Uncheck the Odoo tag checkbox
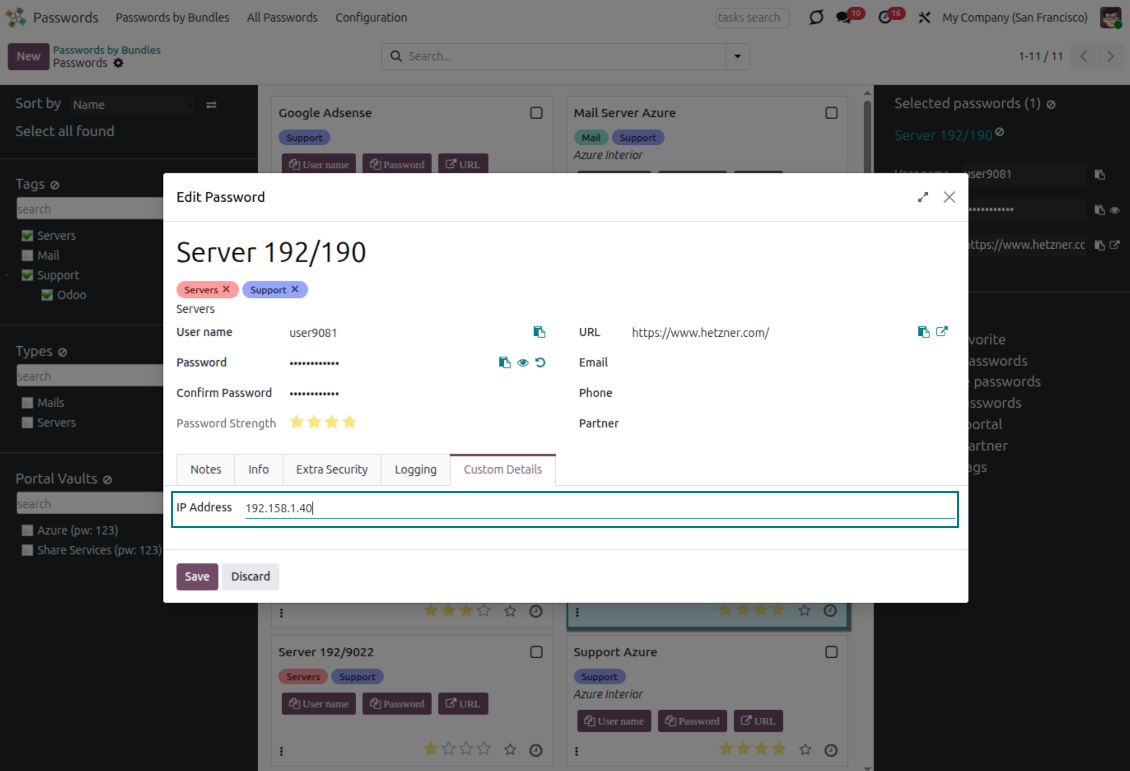The height and width of the screenshot is (771, 1130). [x=47, y=295]
